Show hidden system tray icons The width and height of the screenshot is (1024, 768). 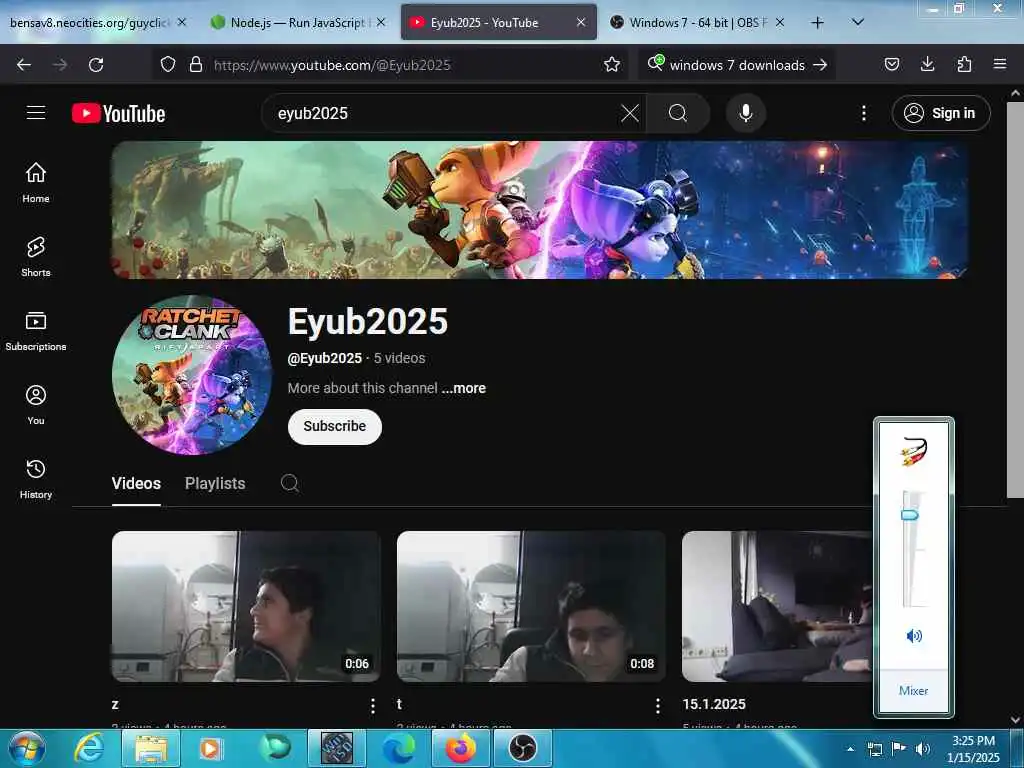850,749
